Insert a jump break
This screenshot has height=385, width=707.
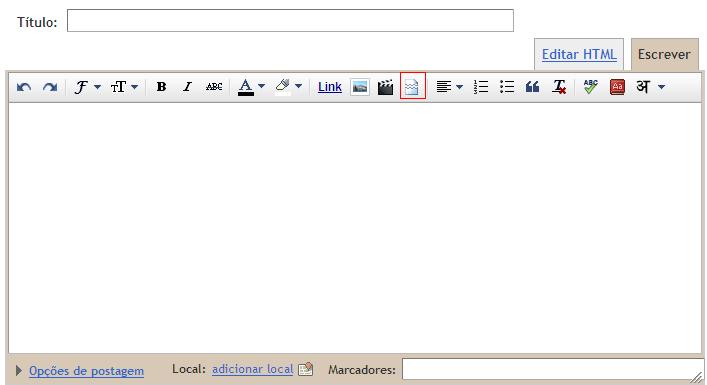click(x=413, y=86)
